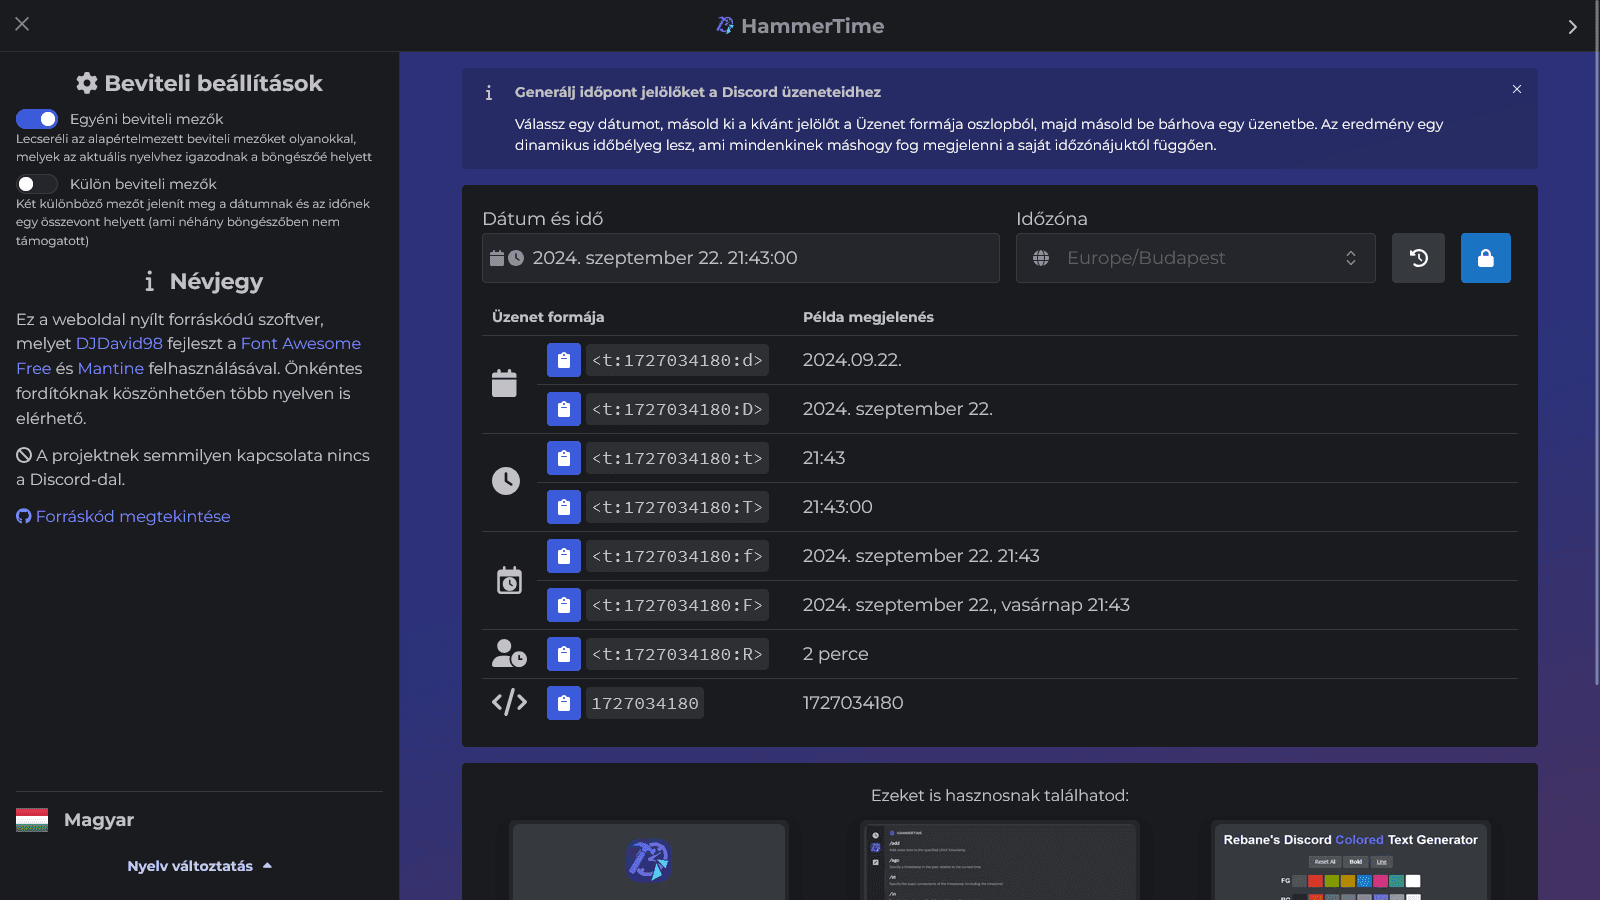The width and height of the screenshot is (1600, 900).
Task: Copy the relative time format <t:1727034180:R>
Action: click(x=563, y=653)
